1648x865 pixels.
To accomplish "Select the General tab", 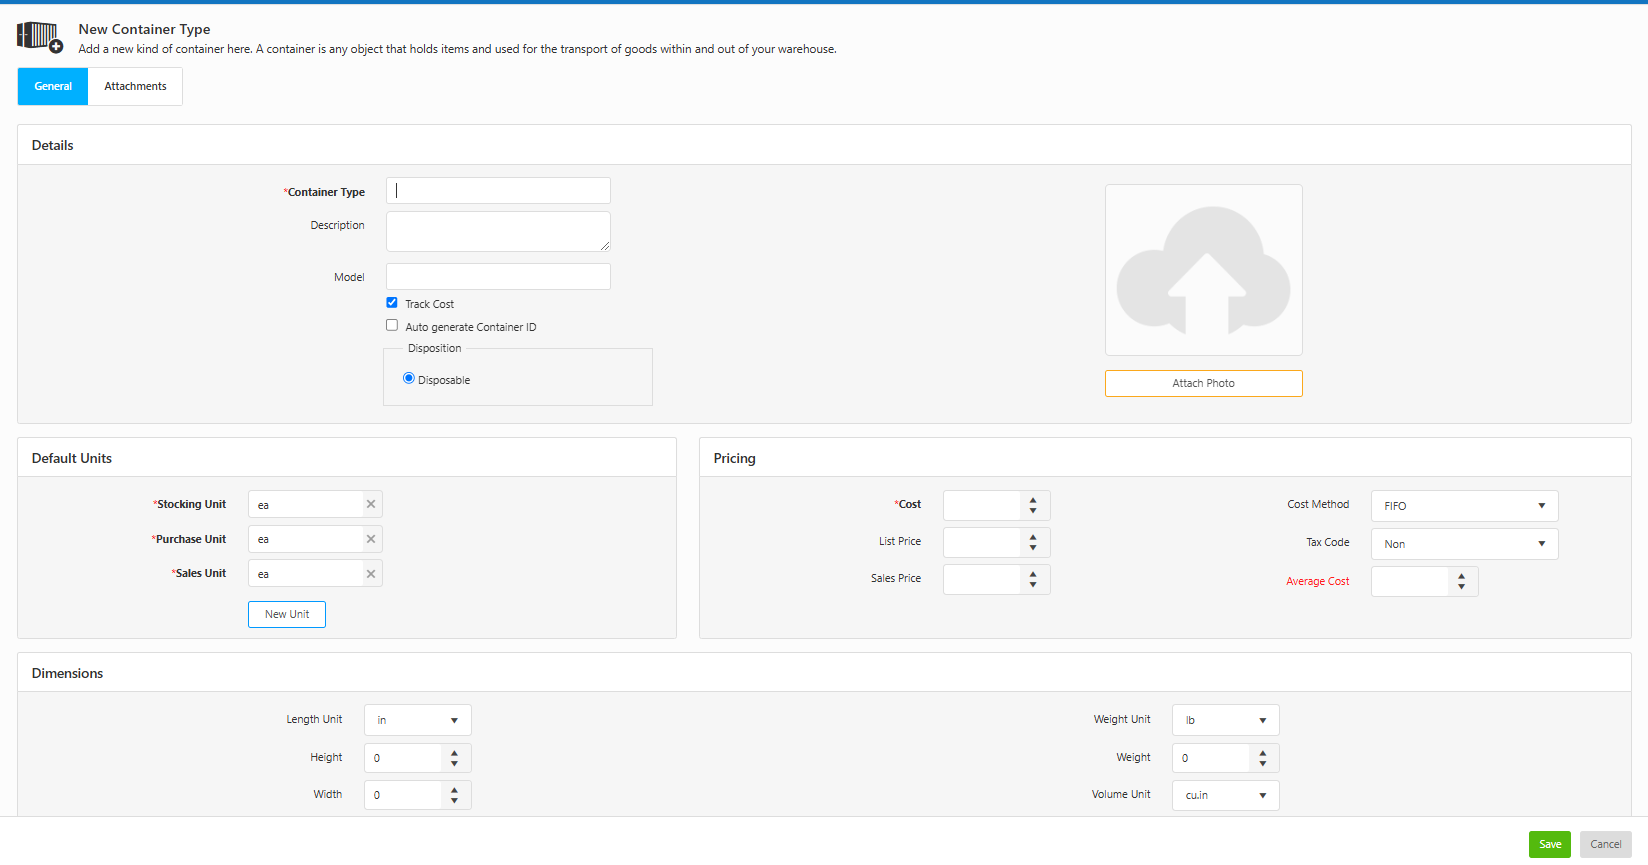I will click(x=53, y=87).
